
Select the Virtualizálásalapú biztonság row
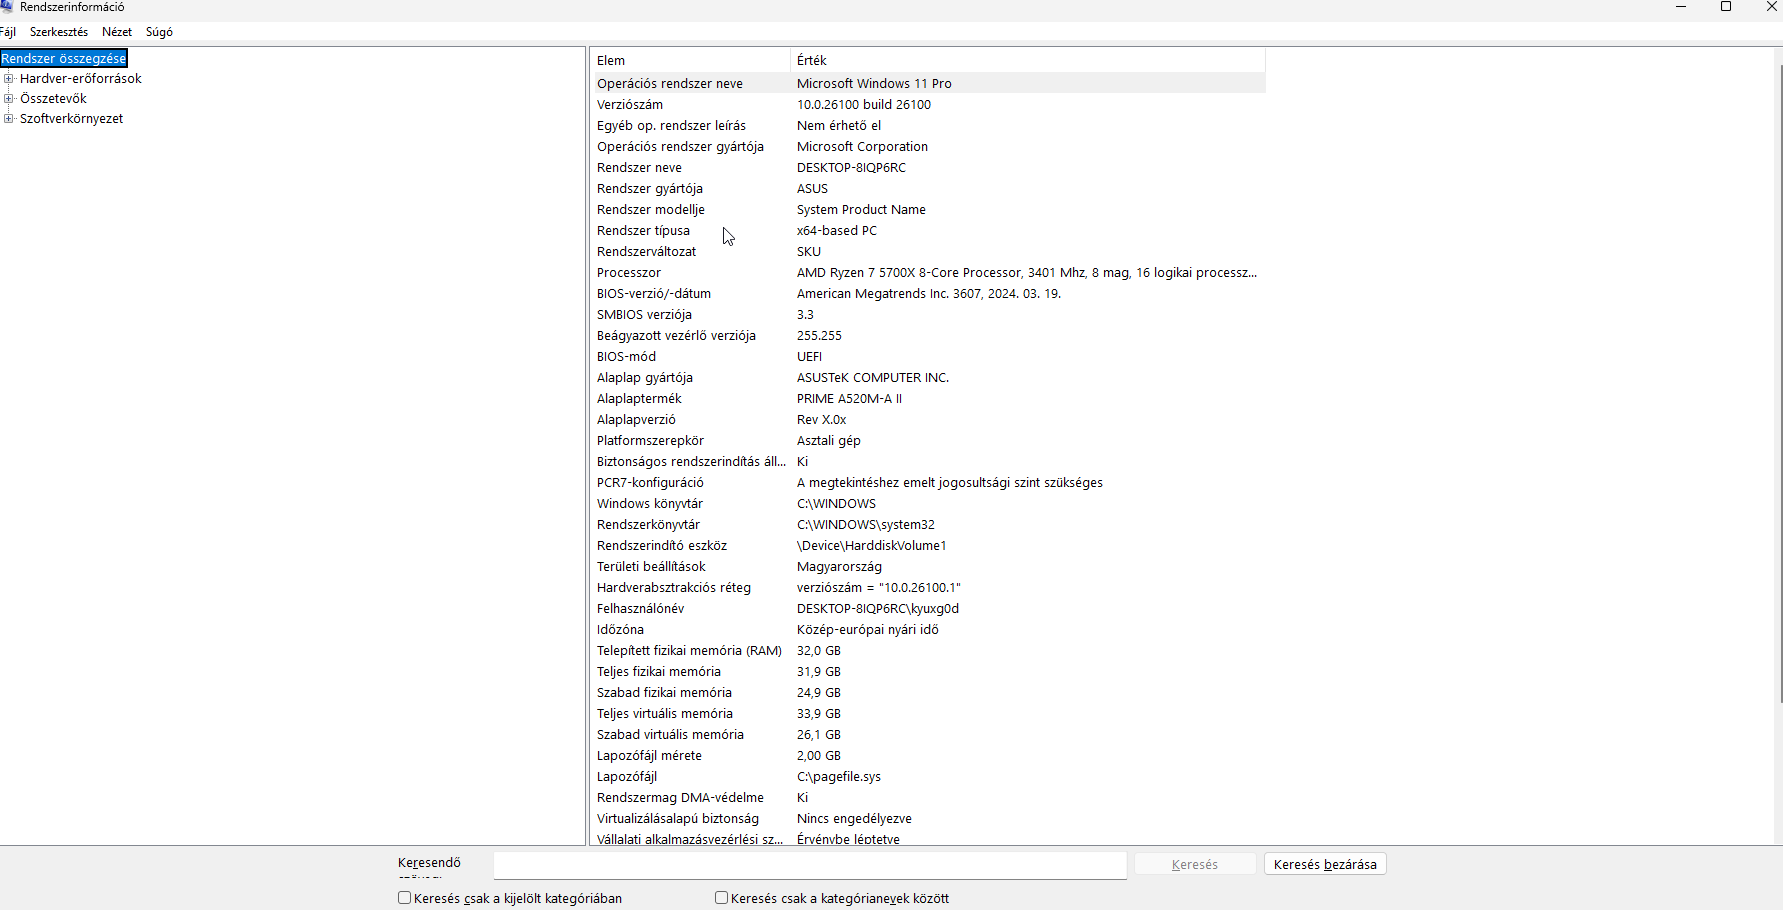click(928, 819)
